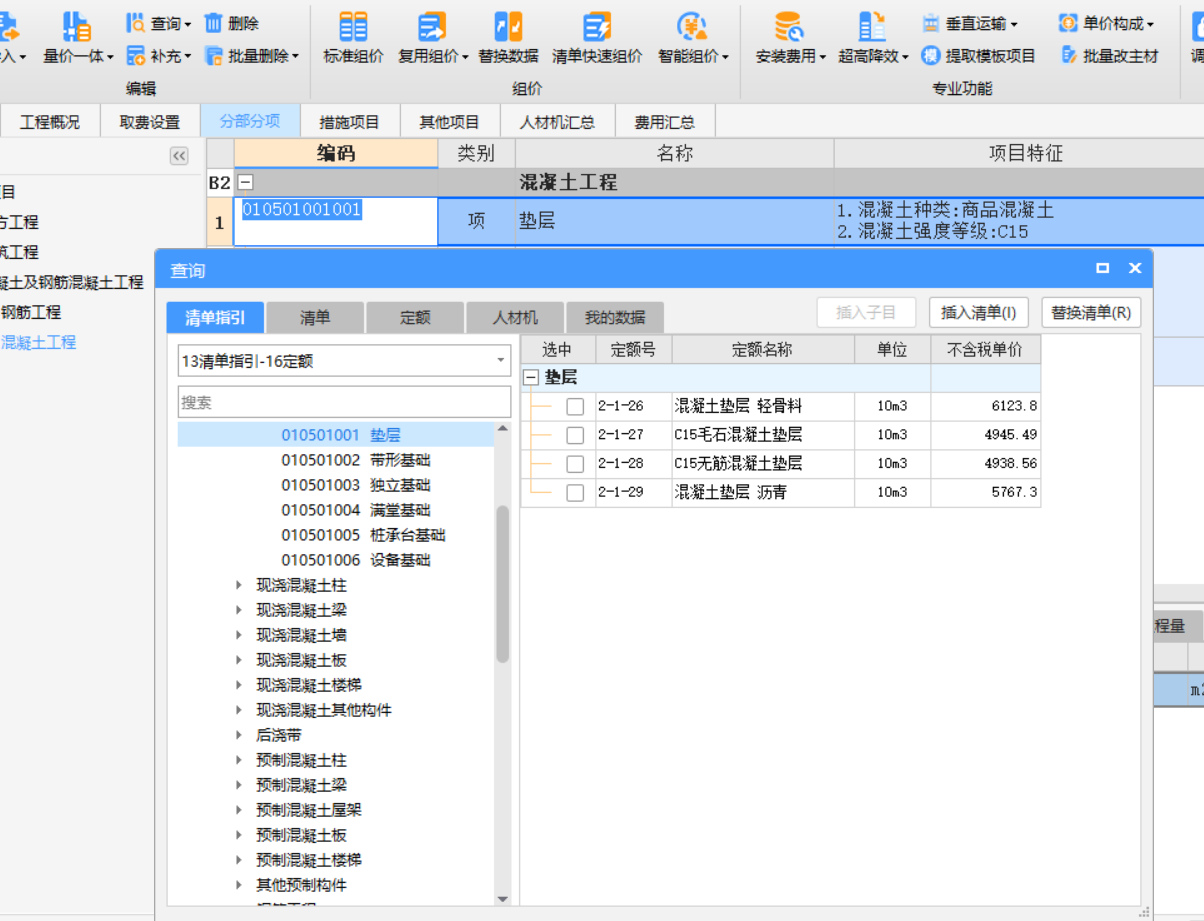Click the 补充 toolbar icon
Screen dimensions: 1204x921
136,56
